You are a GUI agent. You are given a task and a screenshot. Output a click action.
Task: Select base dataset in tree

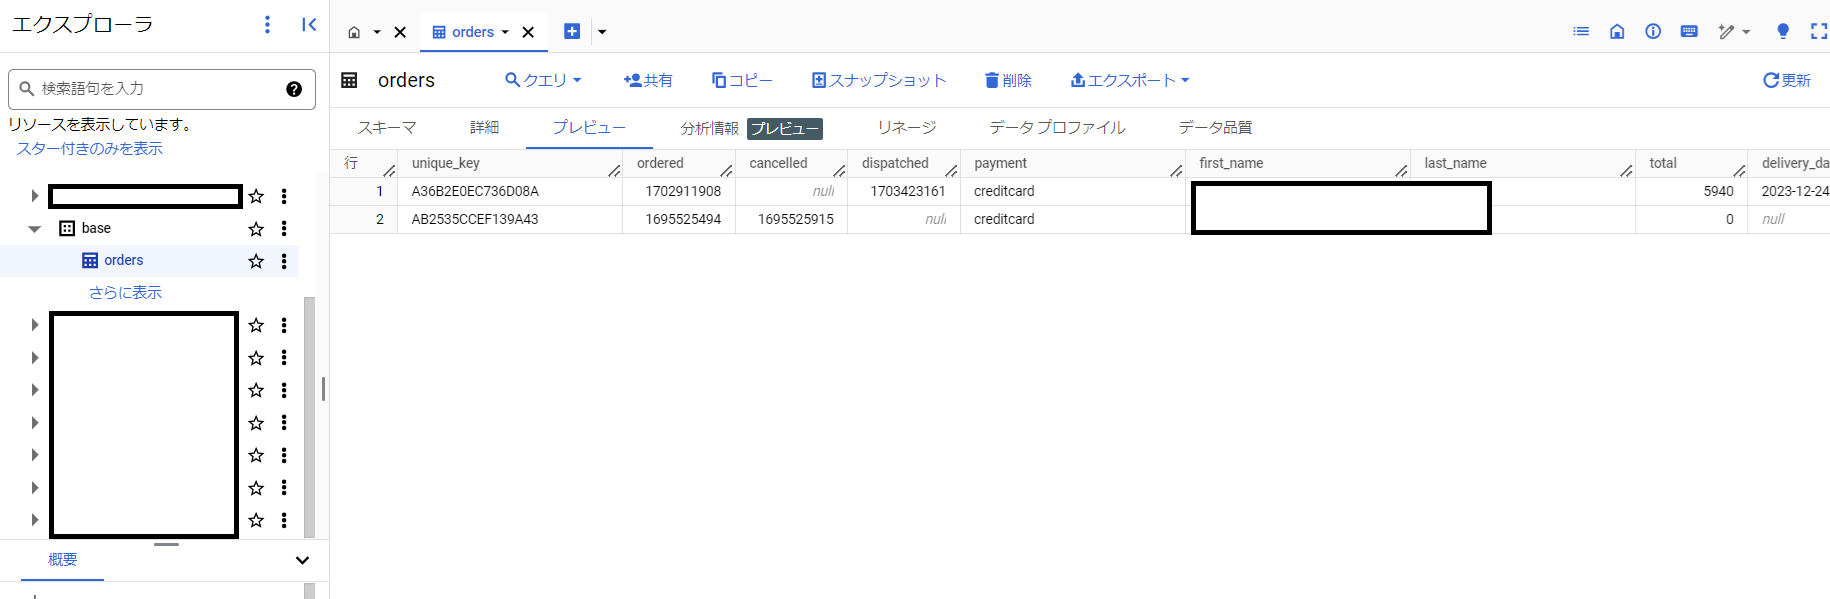(96, 229)
